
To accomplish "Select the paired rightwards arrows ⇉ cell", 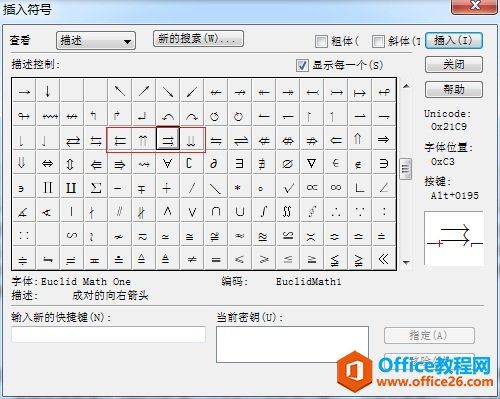I will click(168, 139).
